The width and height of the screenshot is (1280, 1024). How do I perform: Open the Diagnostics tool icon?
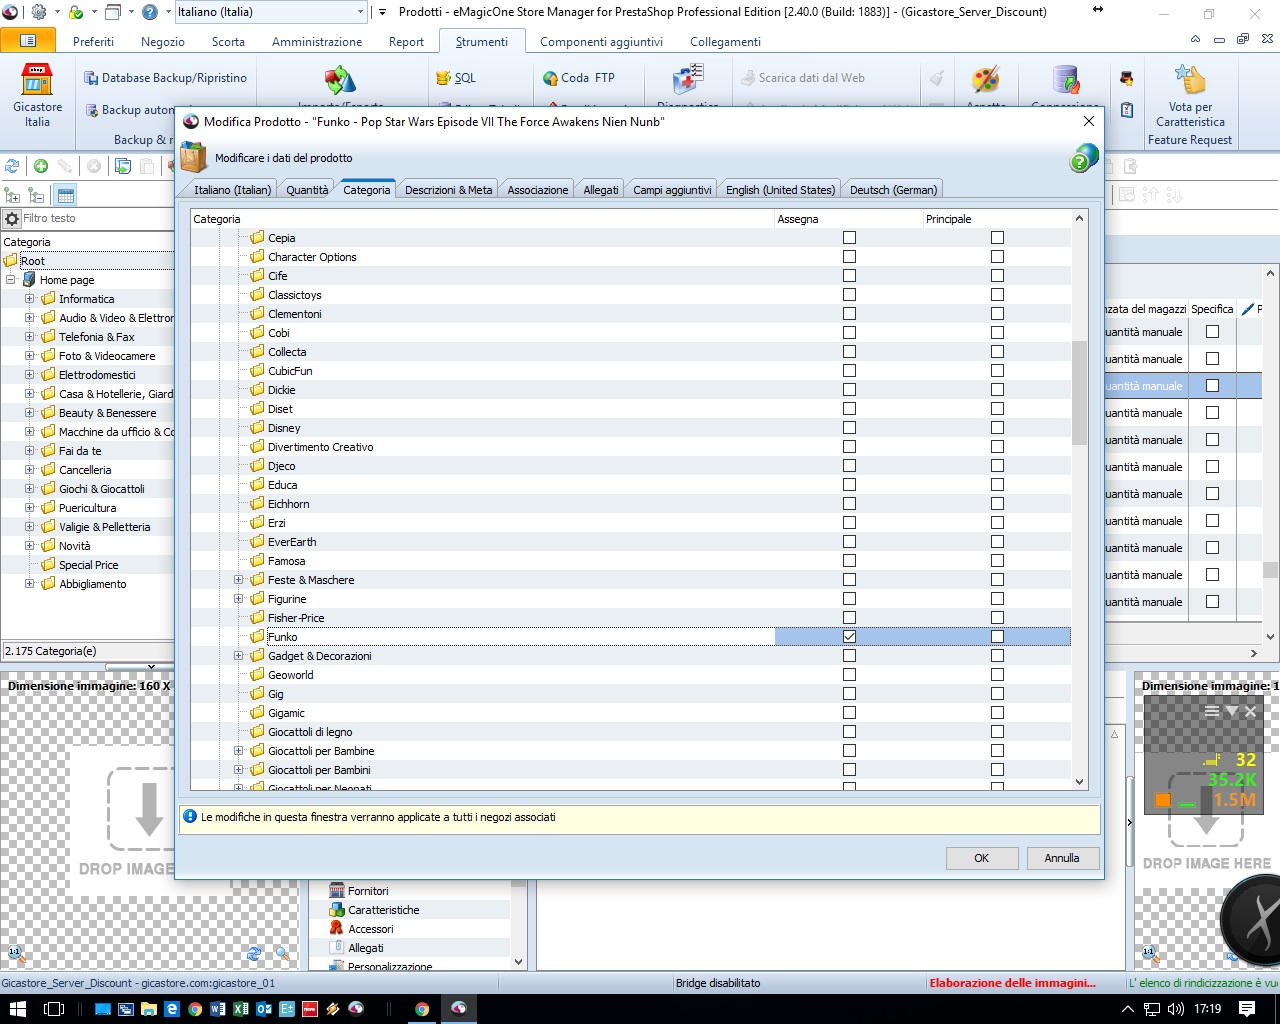(x=688, y=81)
